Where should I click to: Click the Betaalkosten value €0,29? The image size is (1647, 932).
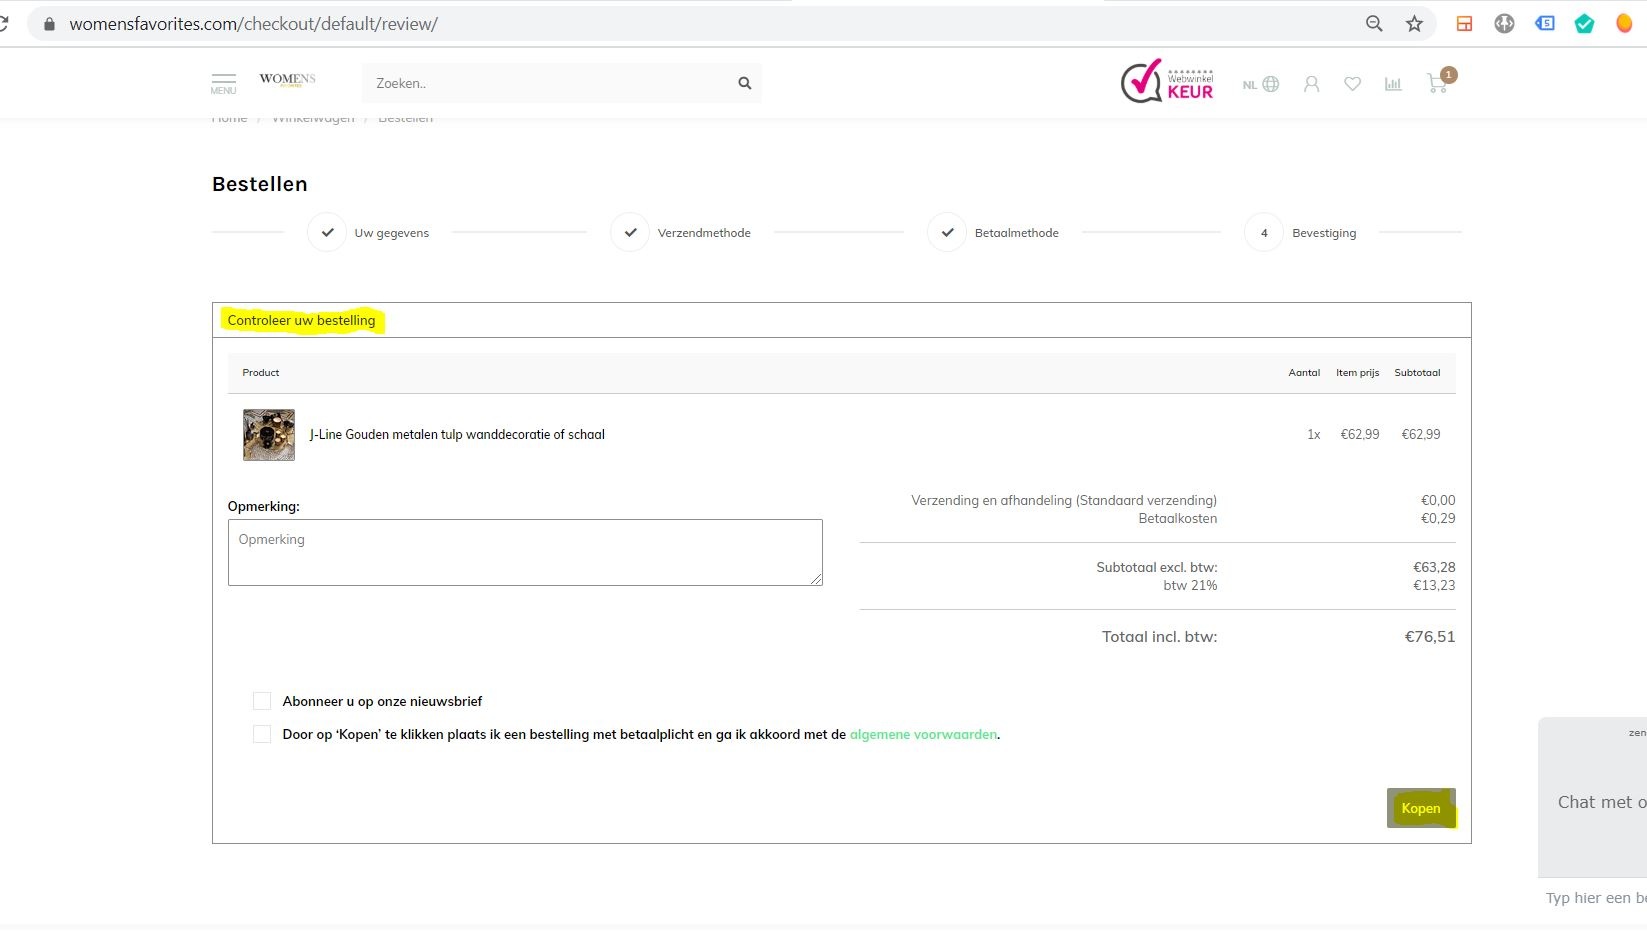[x=1438, y=518]
